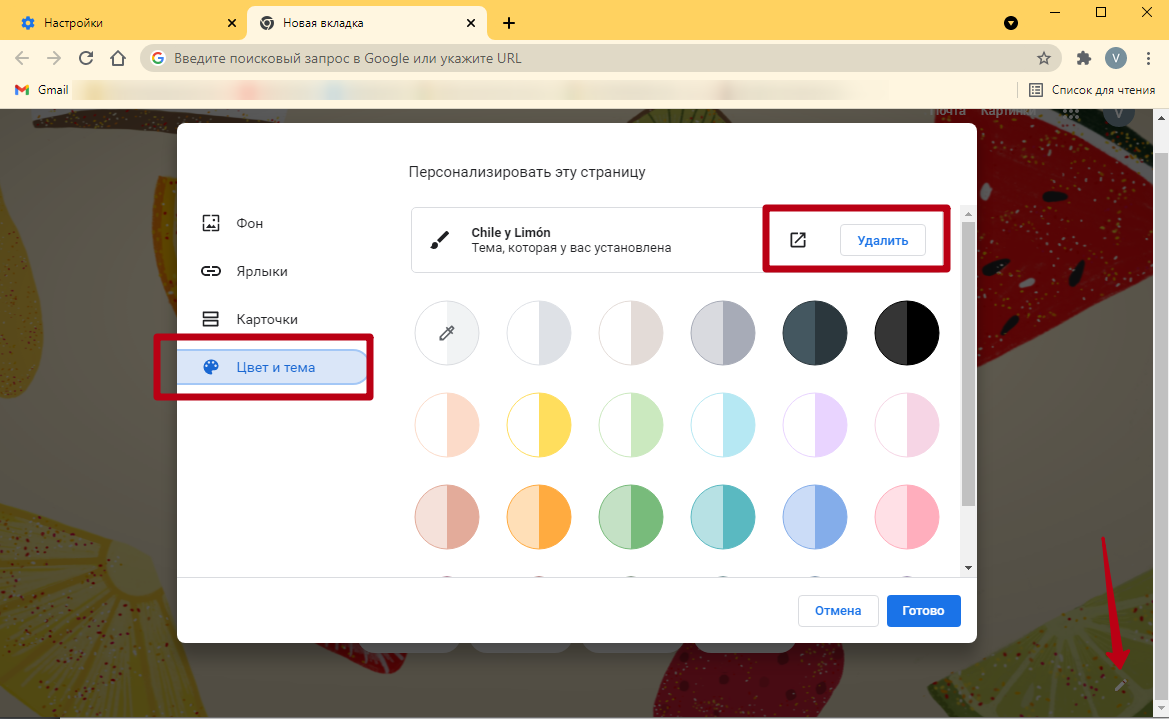
Task: Open theme in Chrome Web Store icon
Action: (798, 240)
